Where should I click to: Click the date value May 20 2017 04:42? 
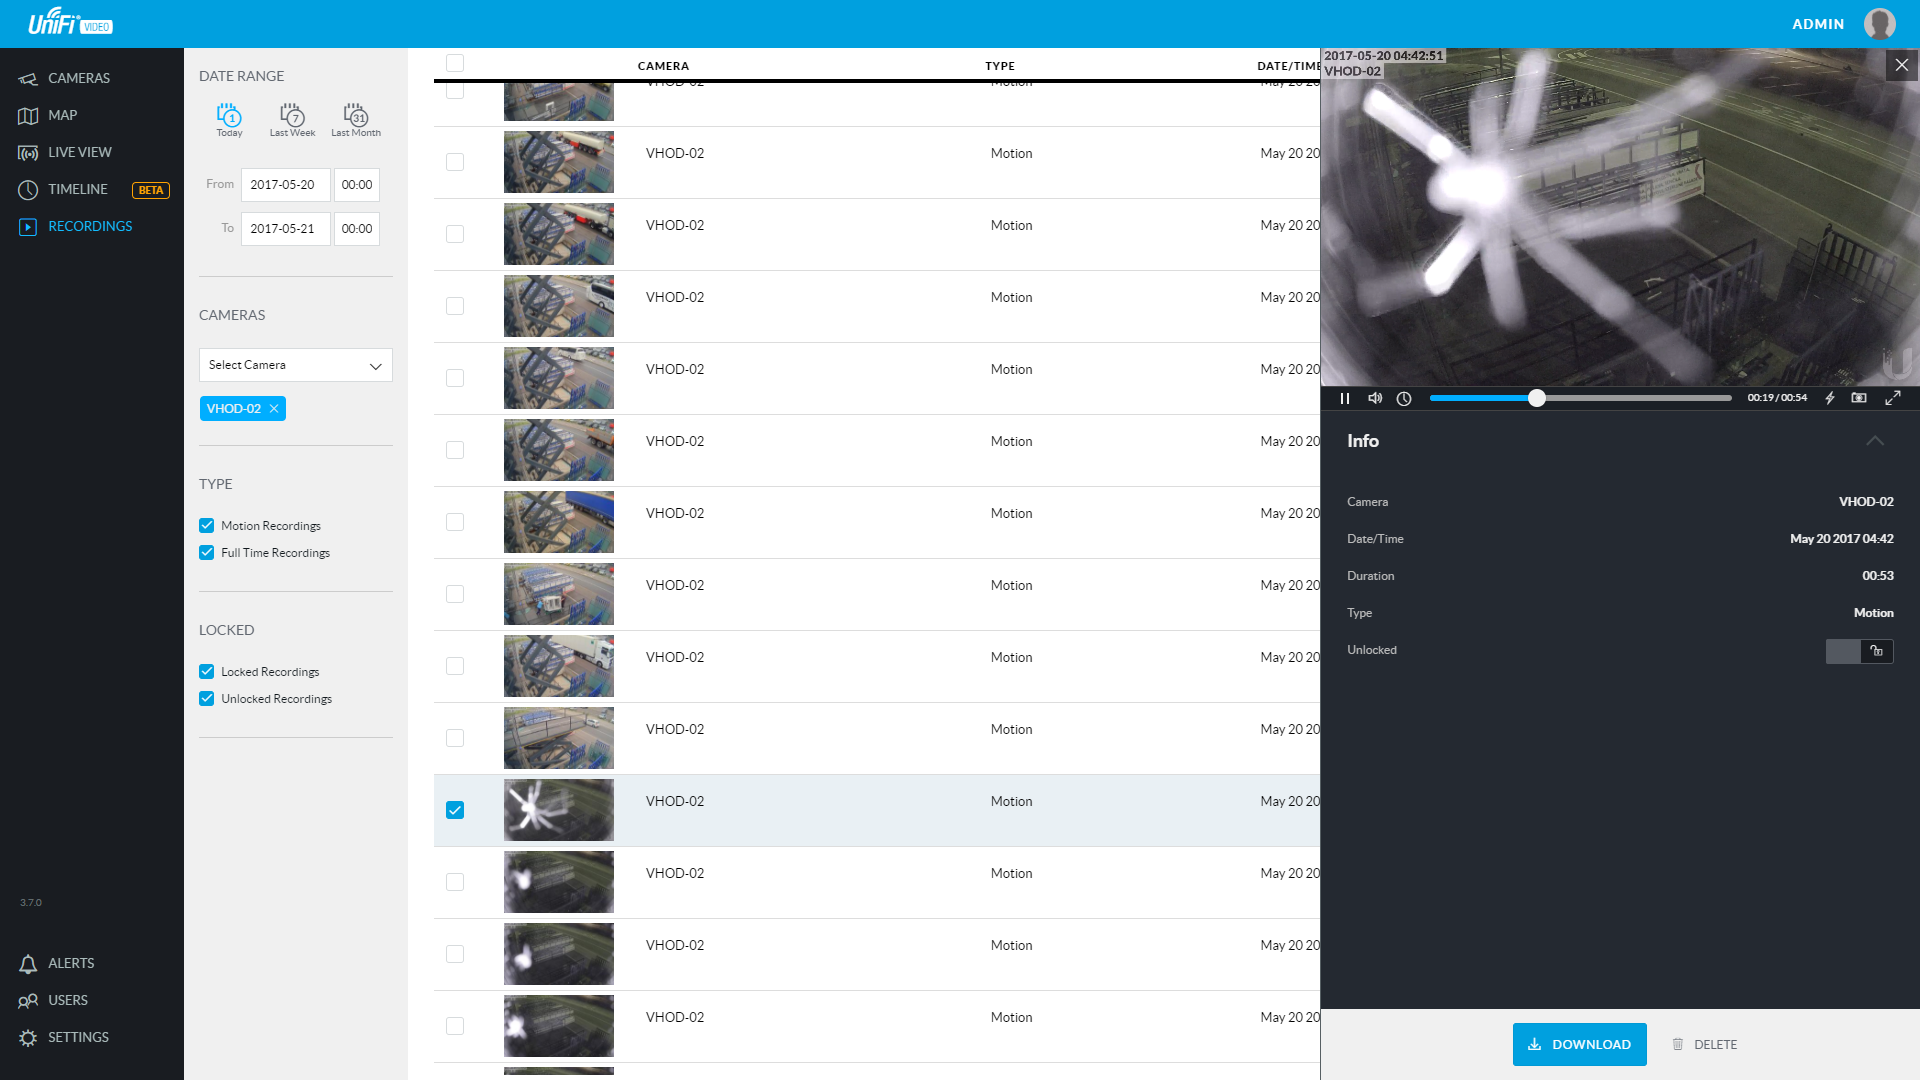1842,539
